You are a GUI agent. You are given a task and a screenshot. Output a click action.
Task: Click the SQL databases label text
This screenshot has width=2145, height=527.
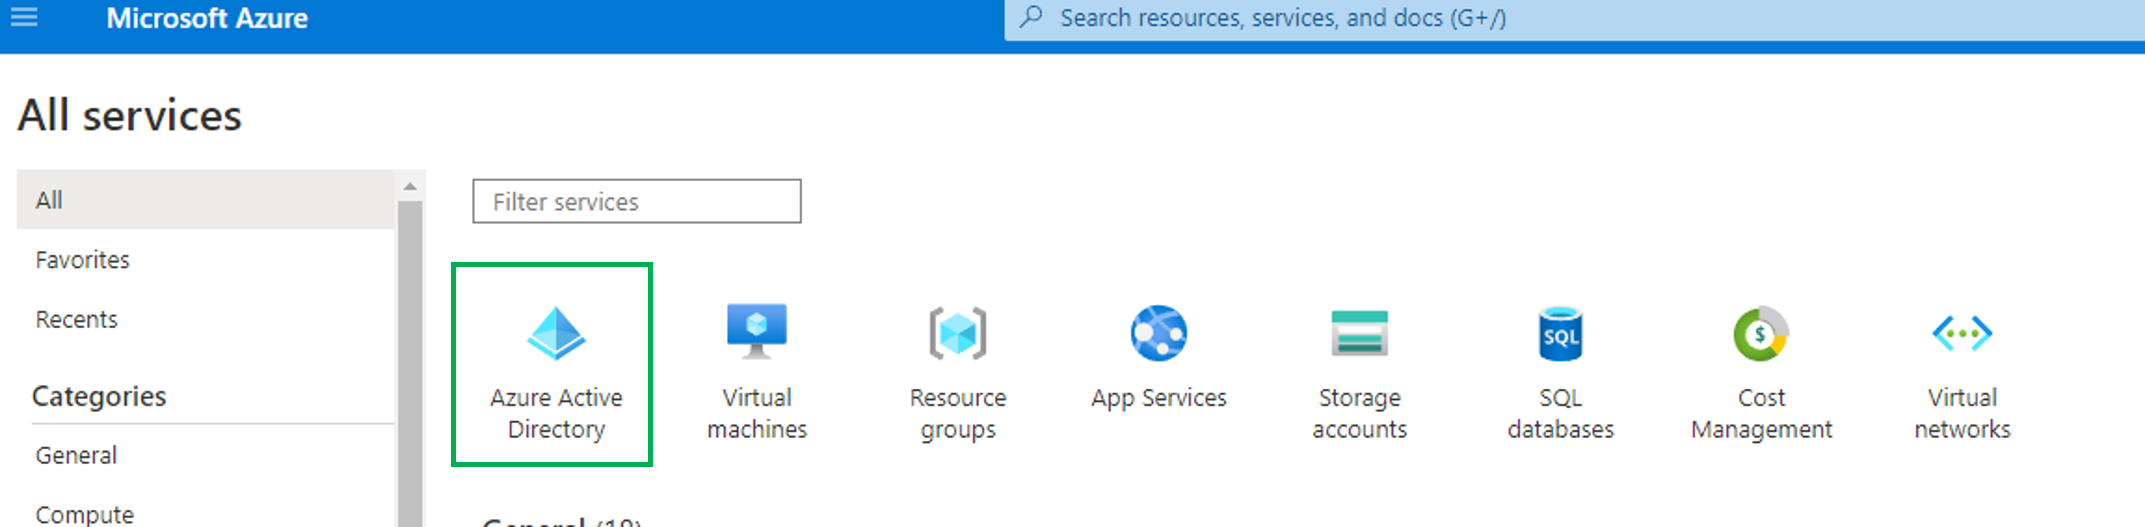click(1561, 413)
